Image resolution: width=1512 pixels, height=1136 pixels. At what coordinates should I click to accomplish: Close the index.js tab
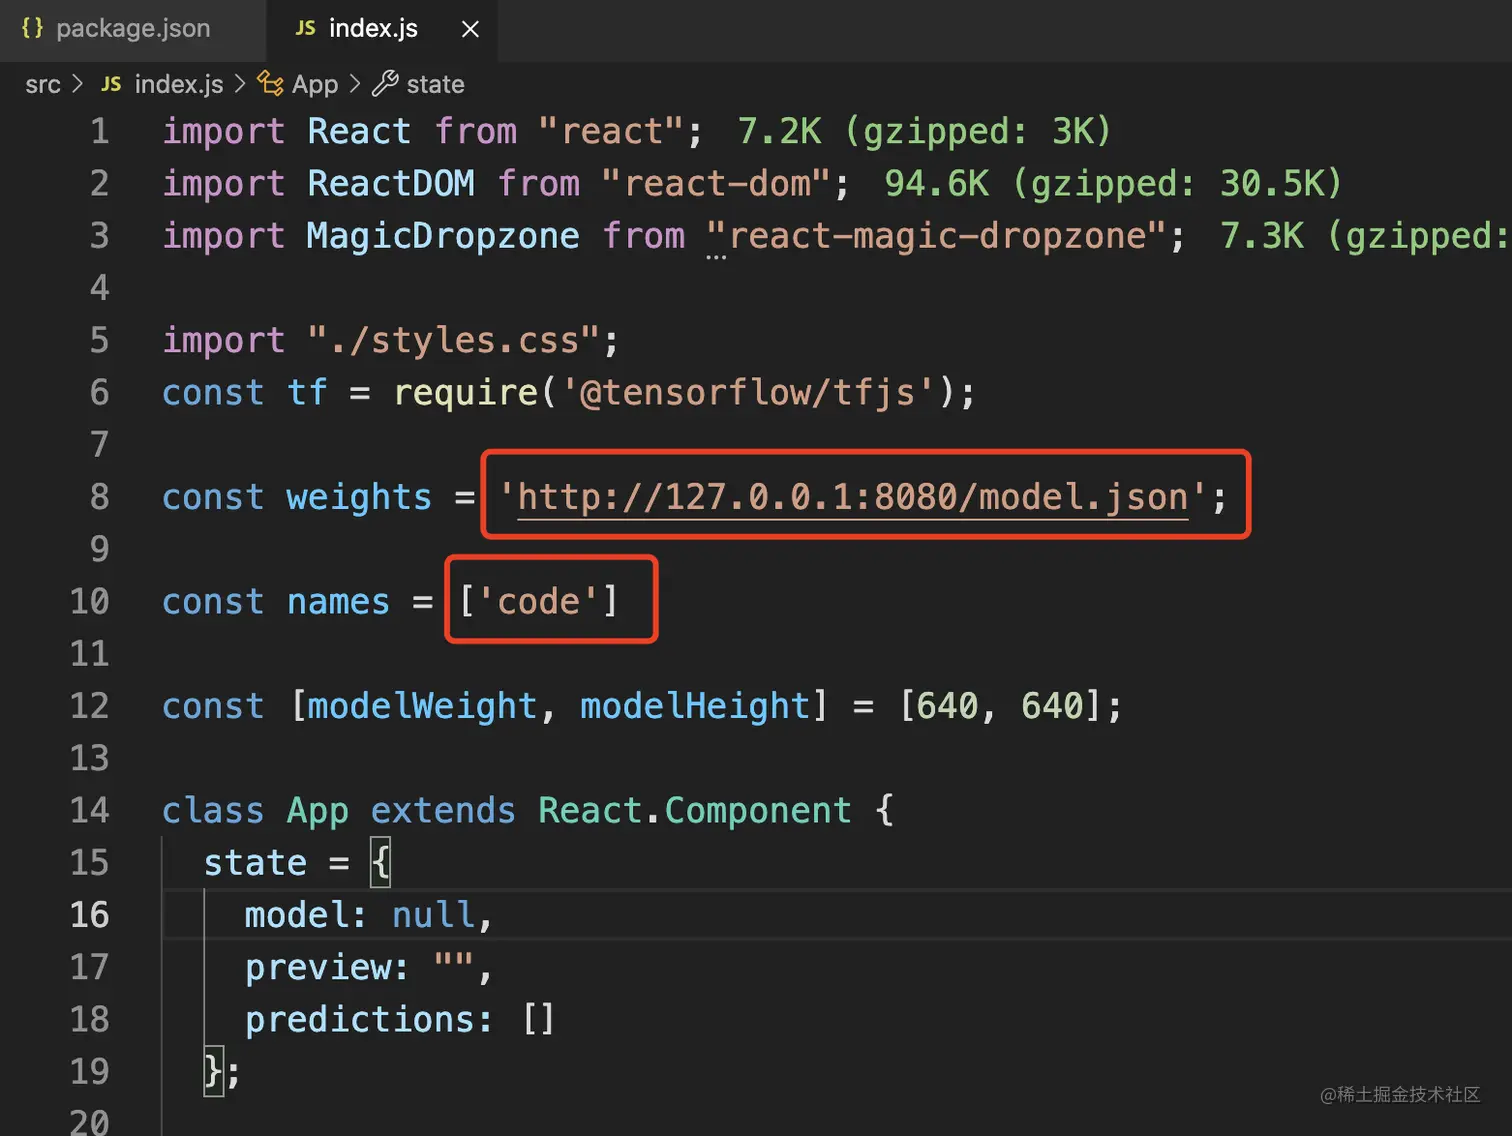click(470, 30)
